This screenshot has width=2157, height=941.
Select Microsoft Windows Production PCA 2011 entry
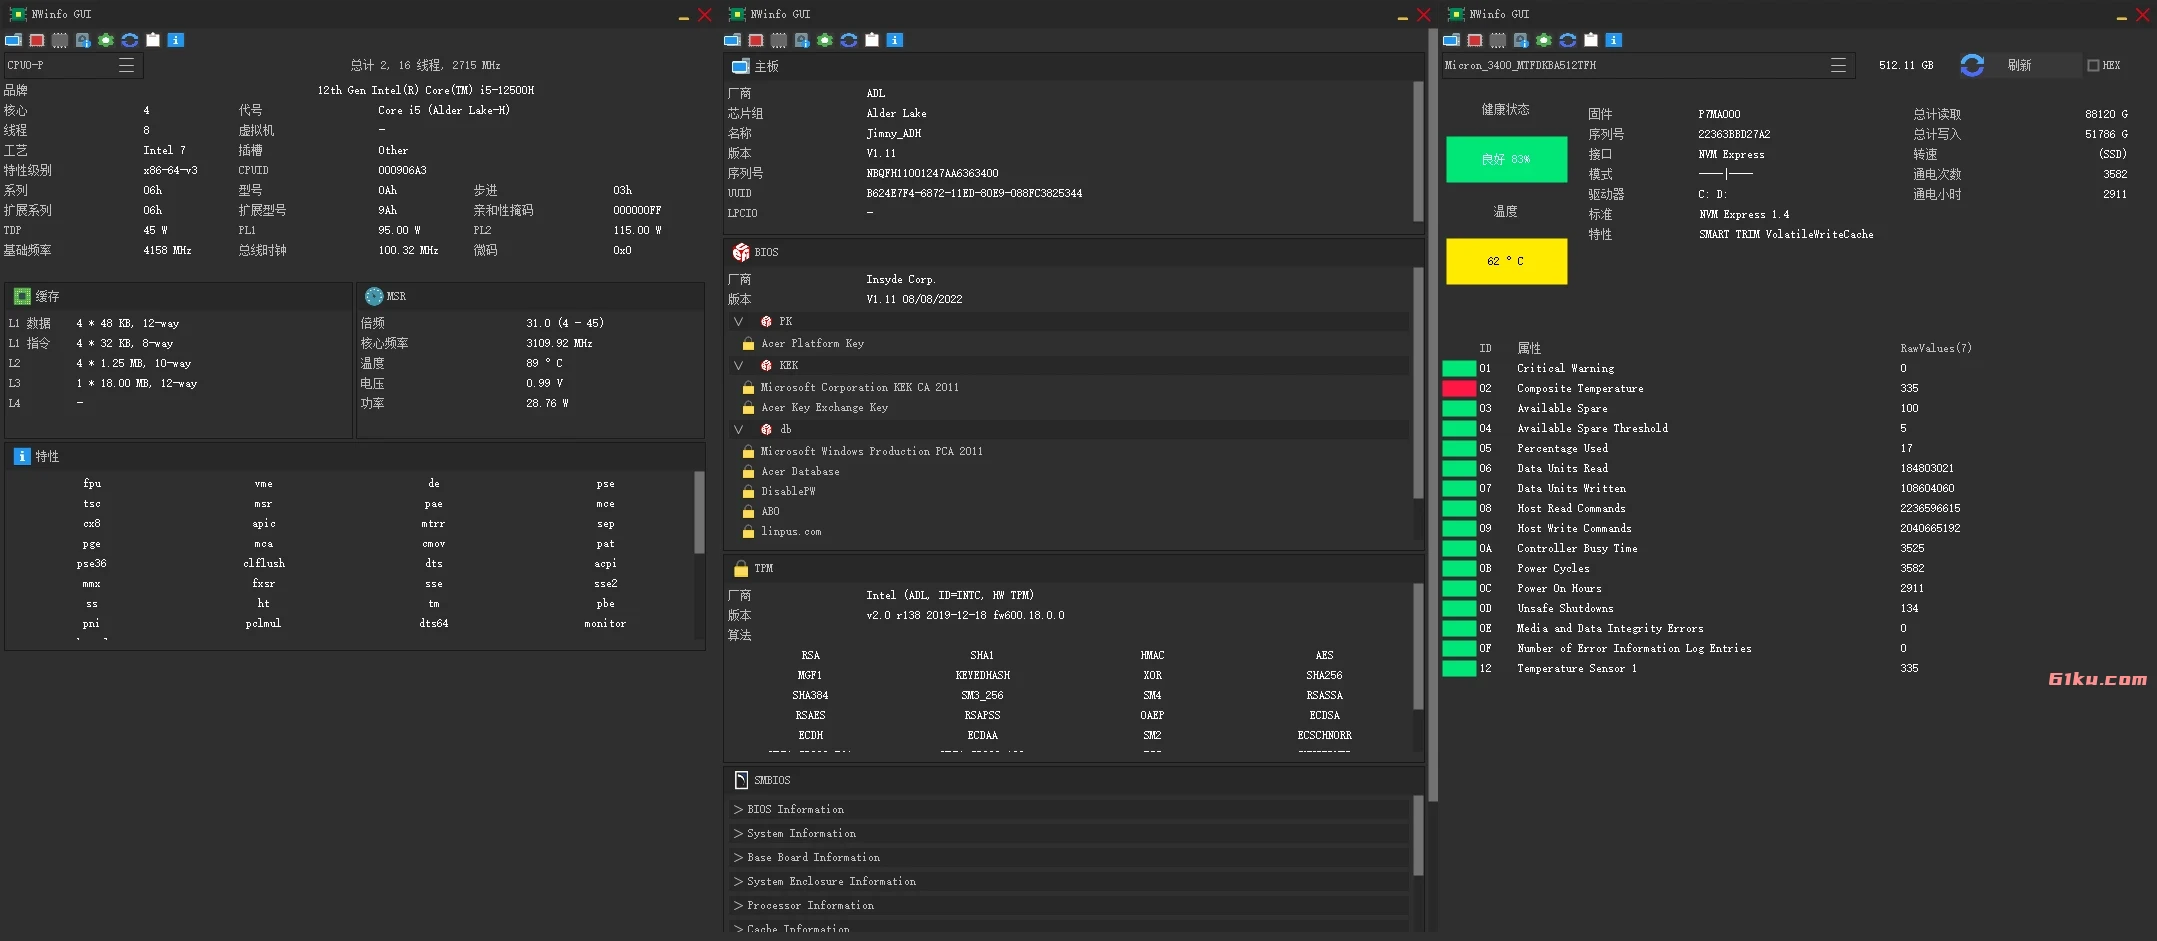[x=871, y=451]
